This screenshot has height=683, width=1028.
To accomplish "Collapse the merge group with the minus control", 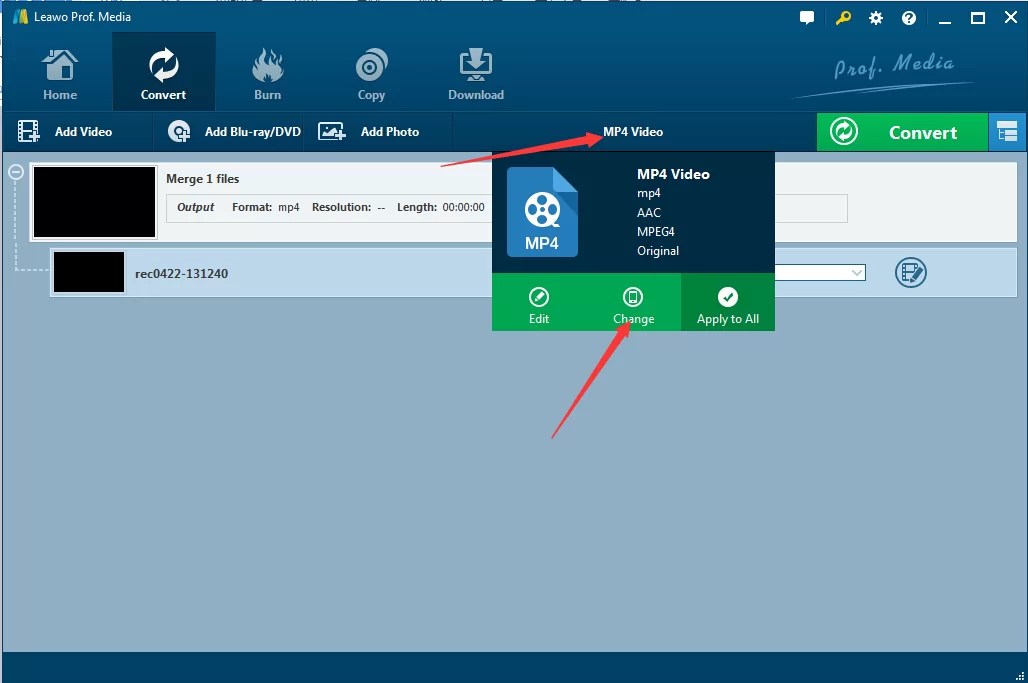I will (14, 171).
